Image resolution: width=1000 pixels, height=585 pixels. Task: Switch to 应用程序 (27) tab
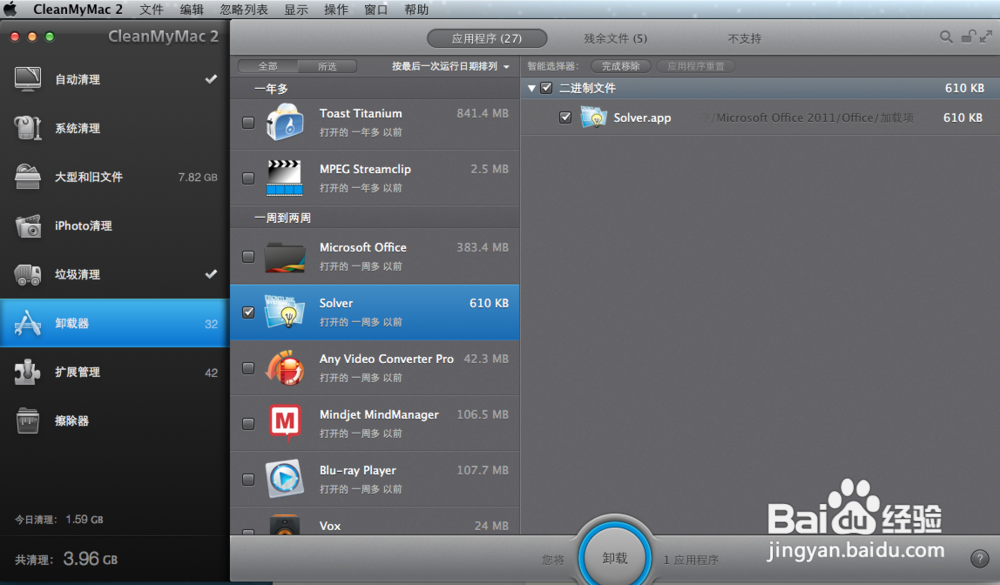coord(487,38)
